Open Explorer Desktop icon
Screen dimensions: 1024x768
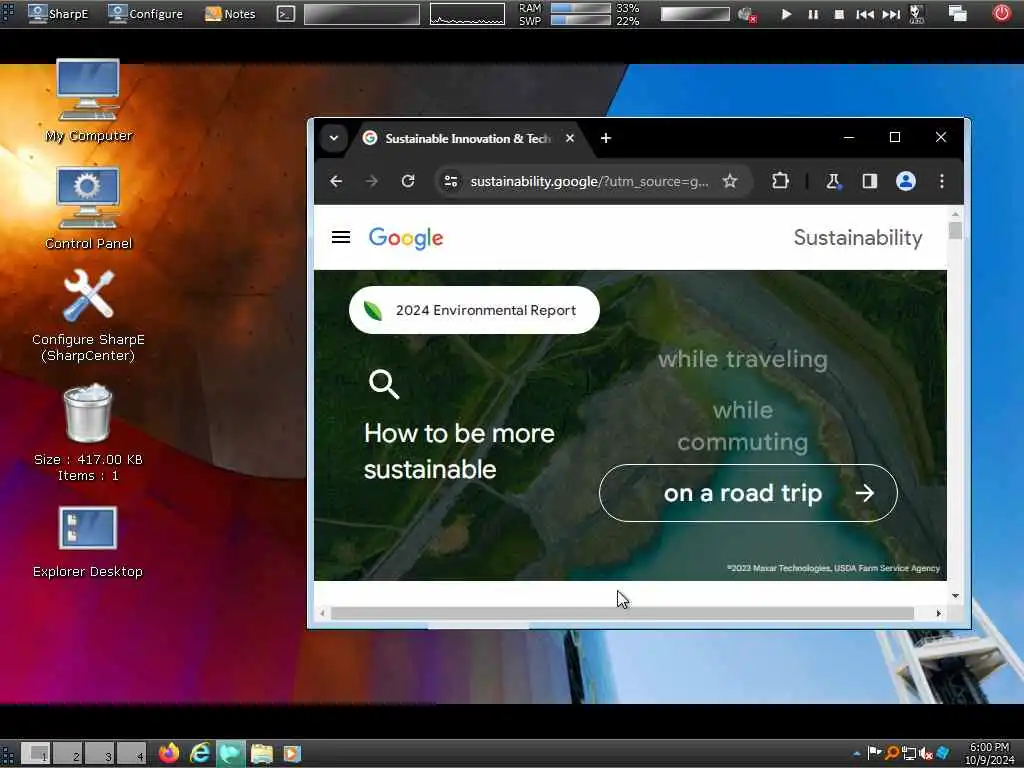88,542
